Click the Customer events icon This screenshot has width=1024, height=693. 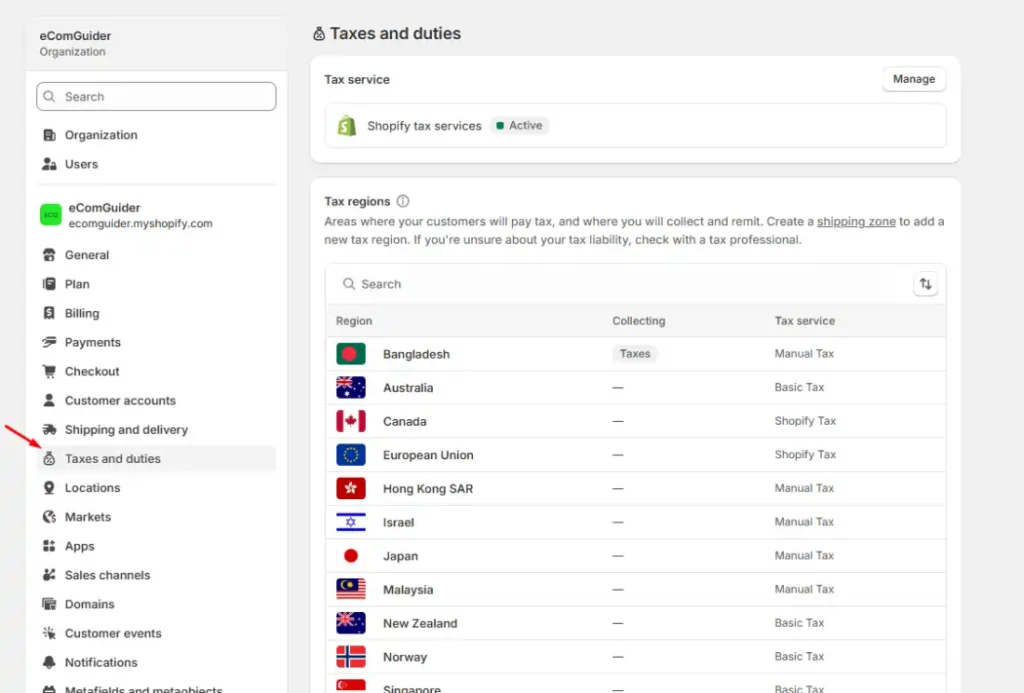coord(49,633)
